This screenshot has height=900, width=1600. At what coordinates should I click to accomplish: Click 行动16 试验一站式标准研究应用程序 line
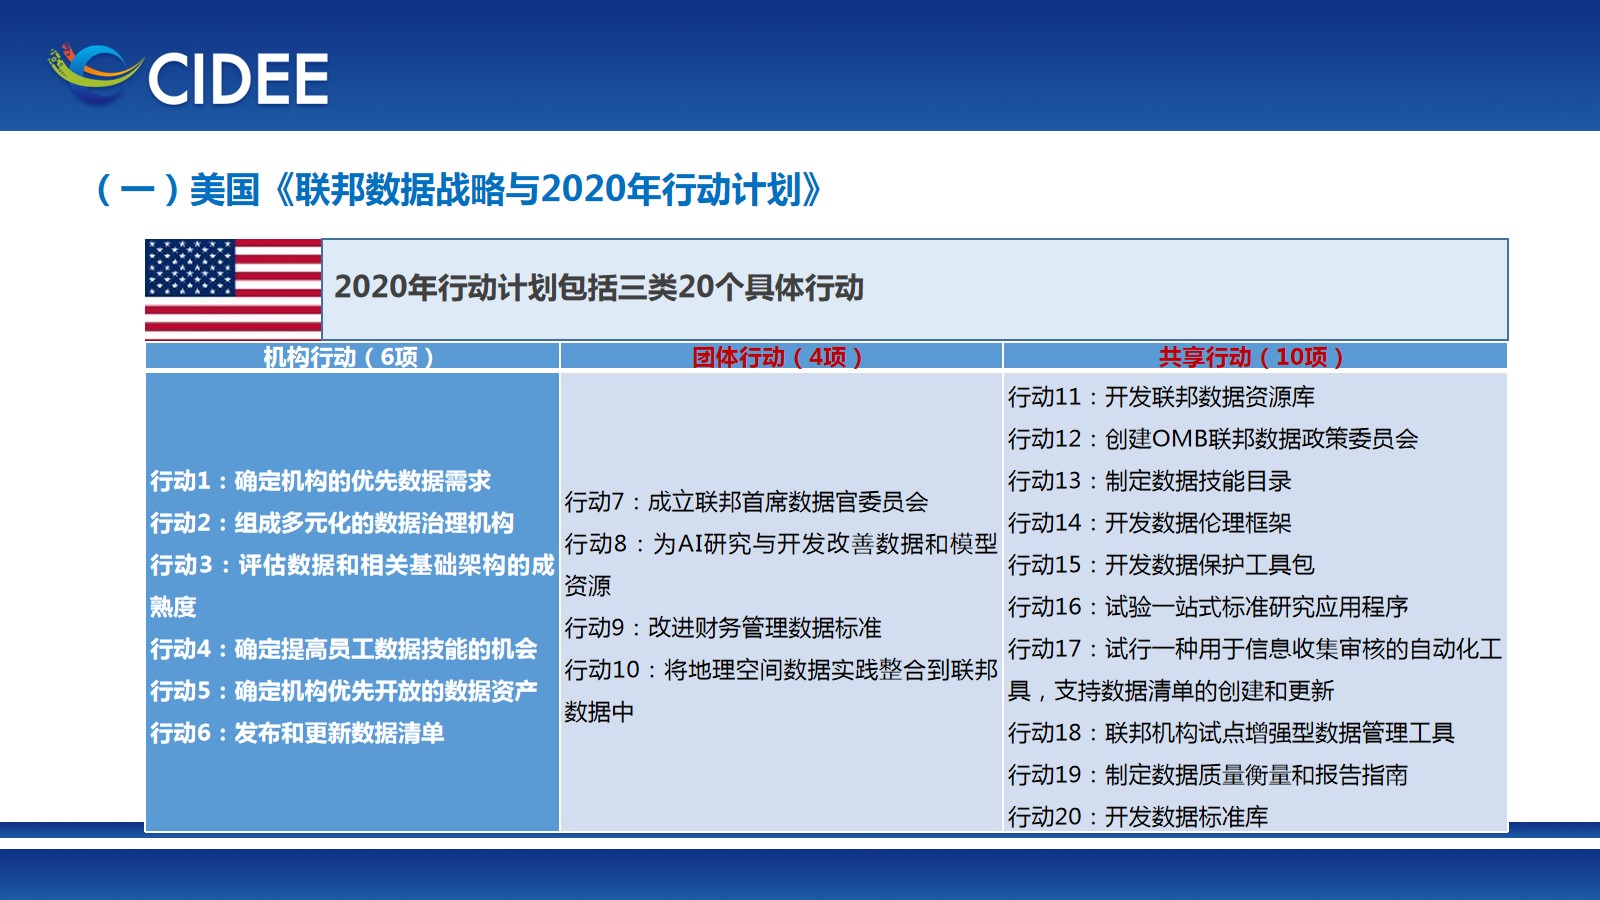(x=1208, y=607)
